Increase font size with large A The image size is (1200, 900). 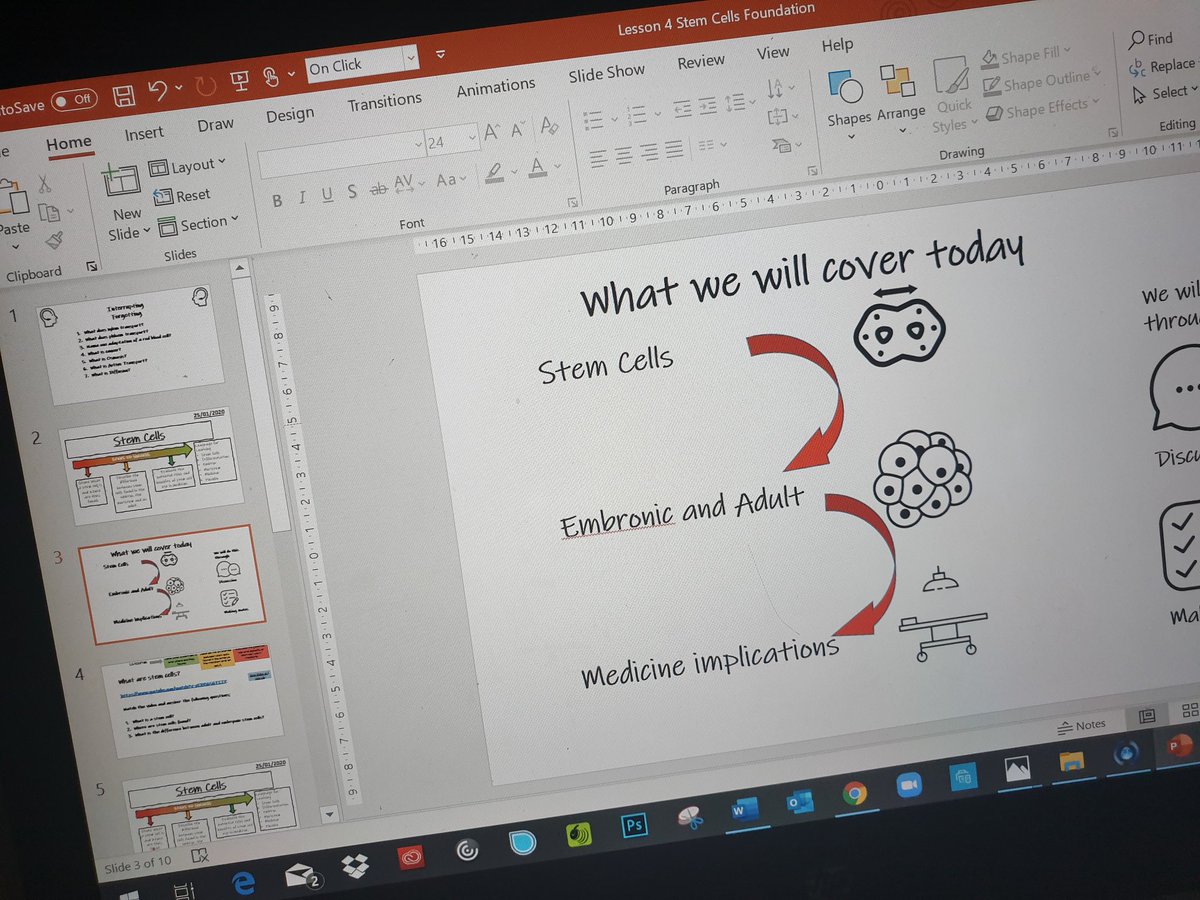491,134
